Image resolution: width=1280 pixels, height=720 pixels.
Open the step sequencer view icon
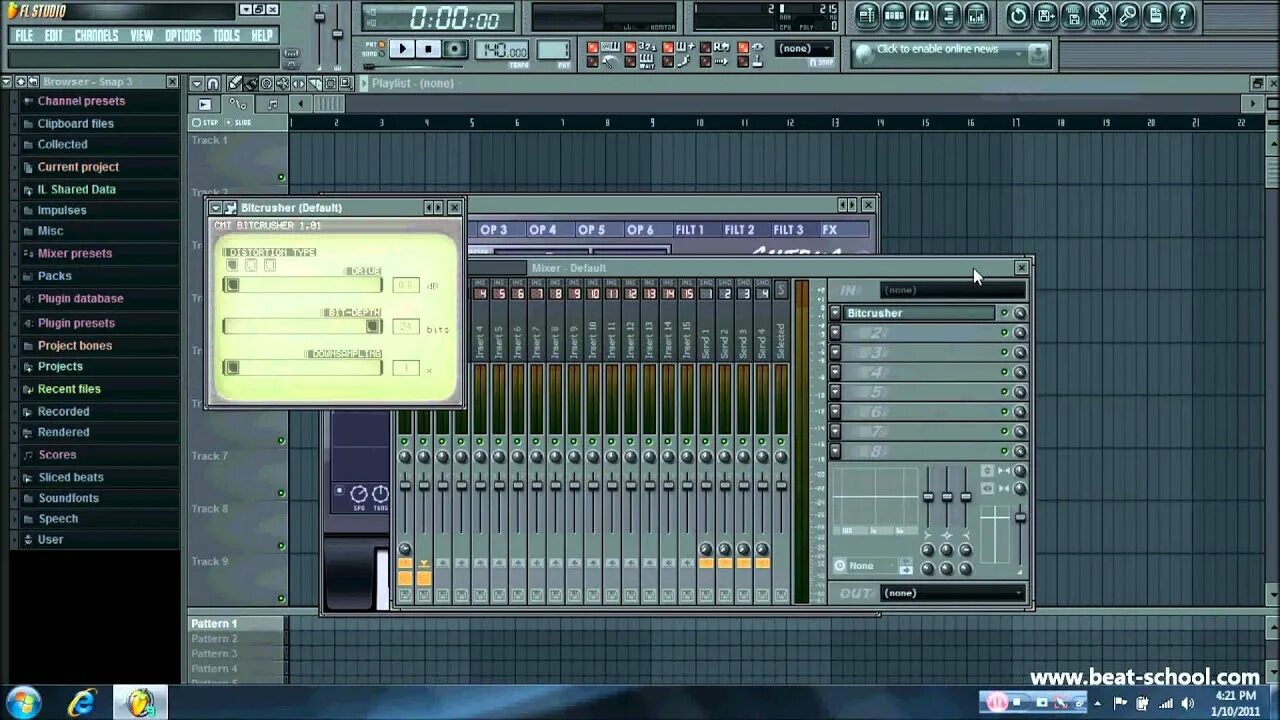click(x=894, y=15)
